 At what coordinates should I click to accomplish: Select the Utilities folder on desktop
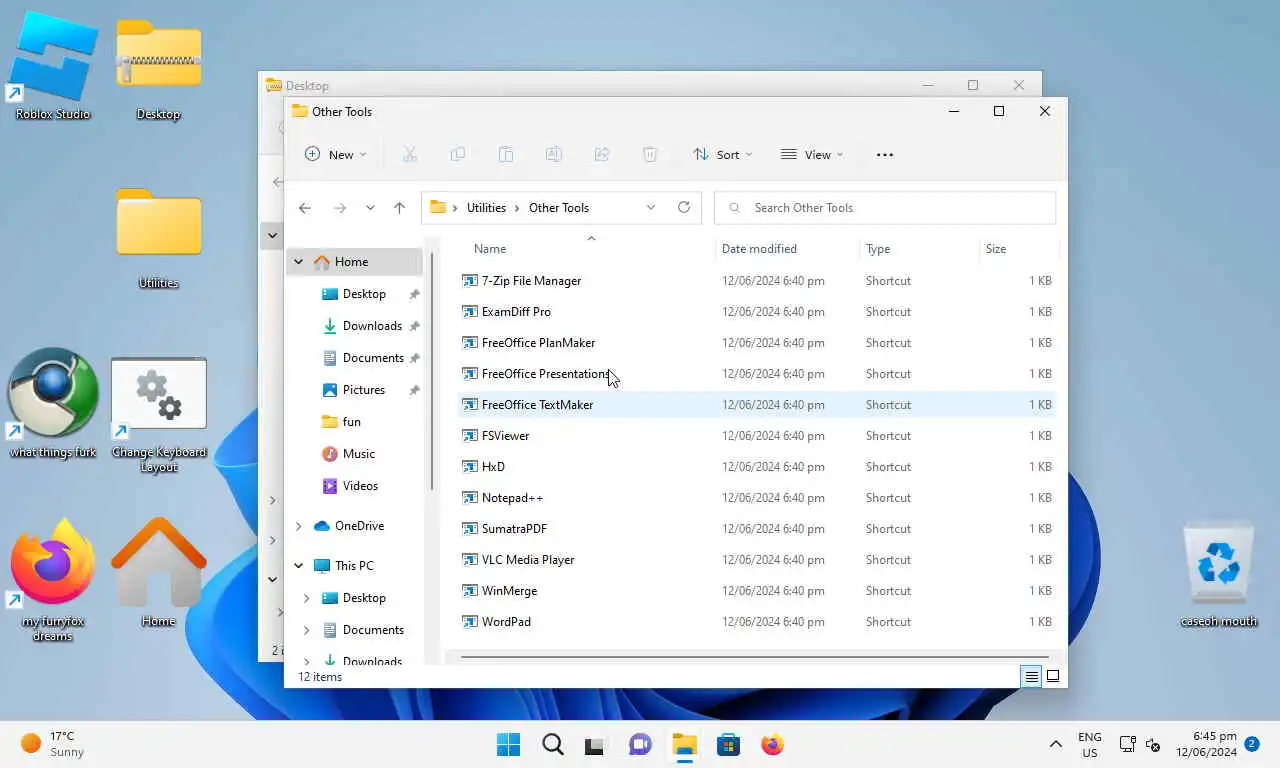point(158,237)
